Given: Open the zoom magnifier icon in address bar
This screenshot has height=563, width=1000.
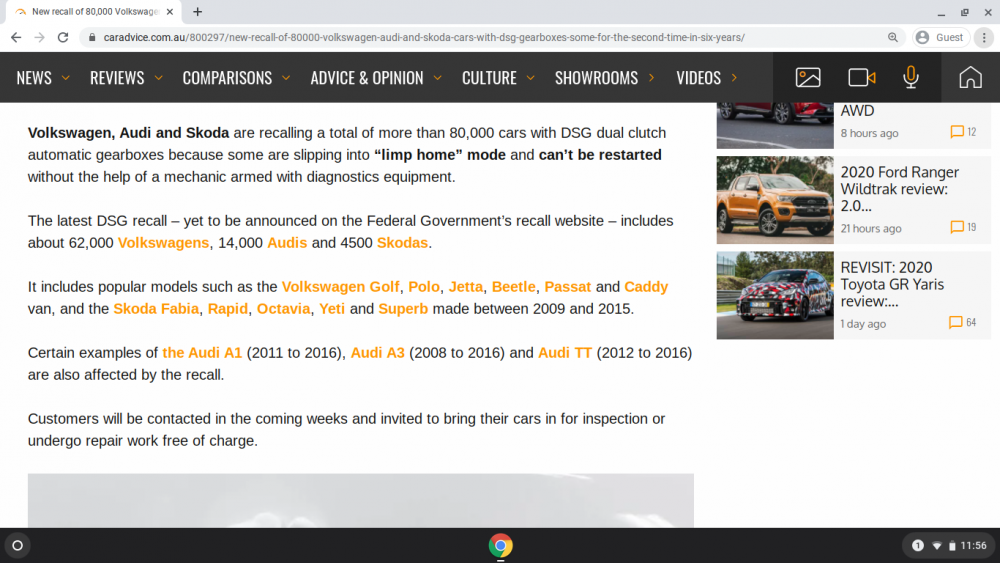Looking at the screenshot, I should [x=892, y=38].
